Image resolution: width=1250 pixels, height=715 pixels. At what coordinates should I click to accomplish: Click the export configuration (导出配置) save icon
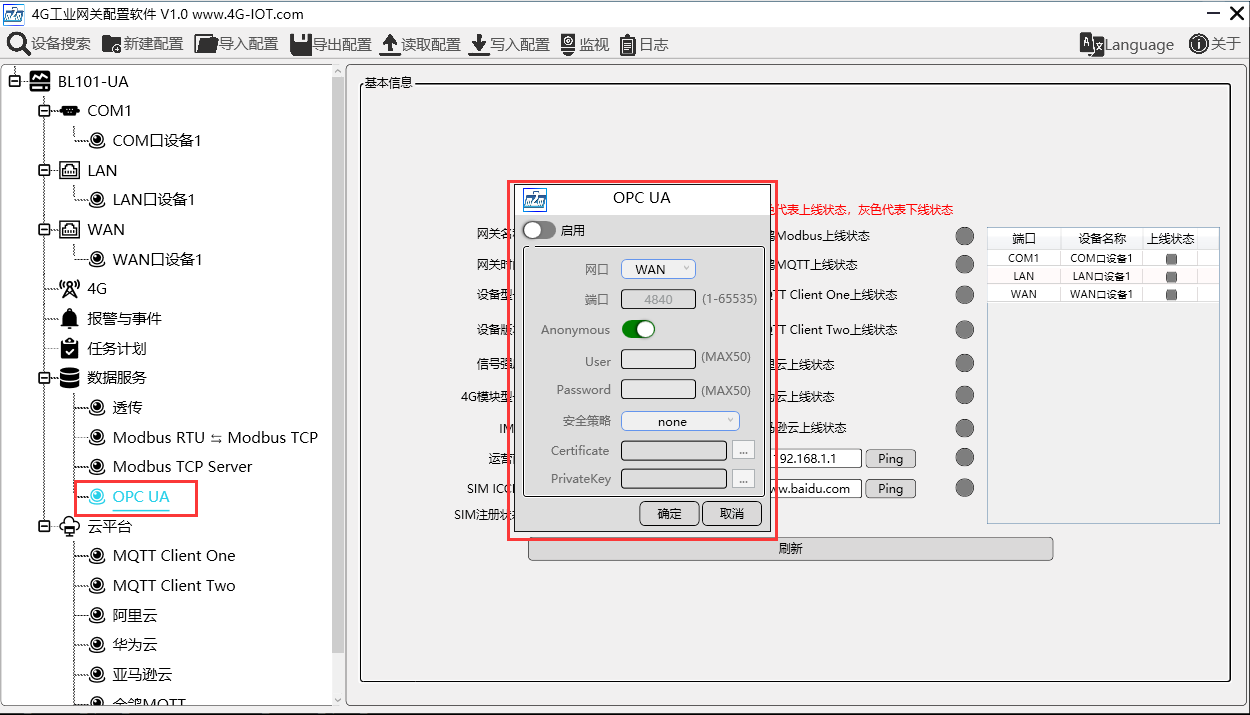coord(301,44)
